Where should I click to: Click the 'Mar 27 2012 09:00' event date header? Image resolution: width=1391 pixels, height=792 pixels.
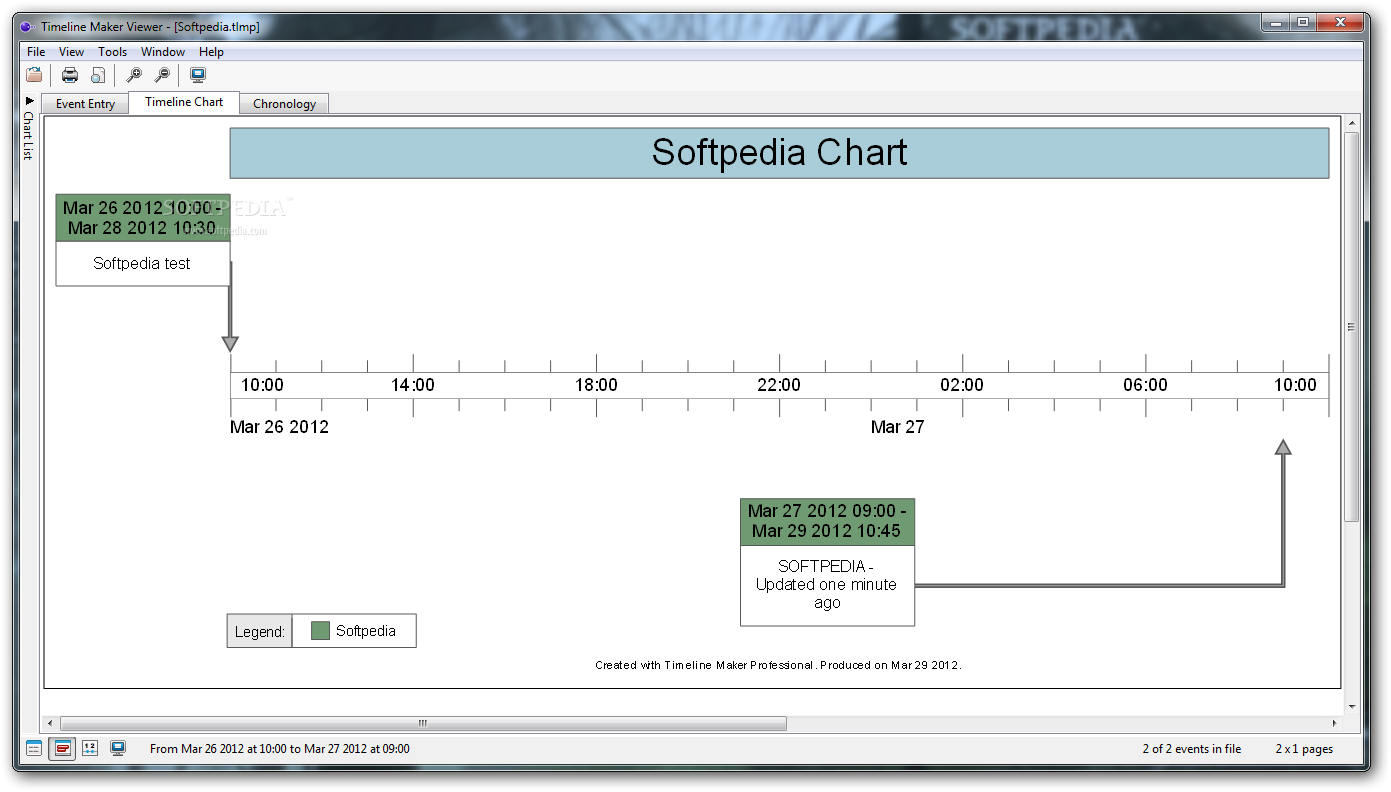(827, 522)
